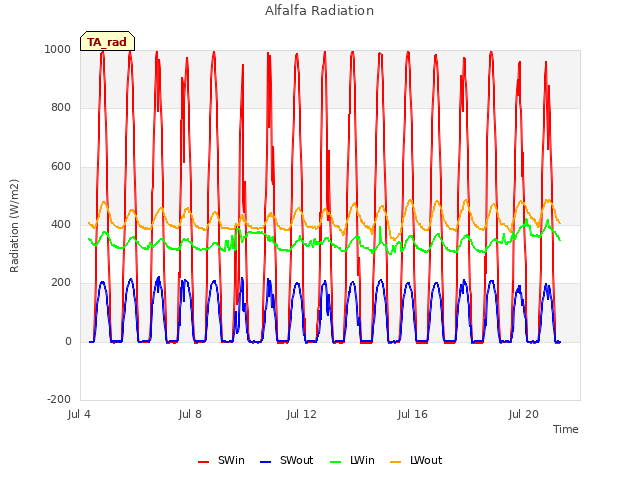Click the orange LWout legend color marker
640x480 pixels.
(x=395, y=462)
